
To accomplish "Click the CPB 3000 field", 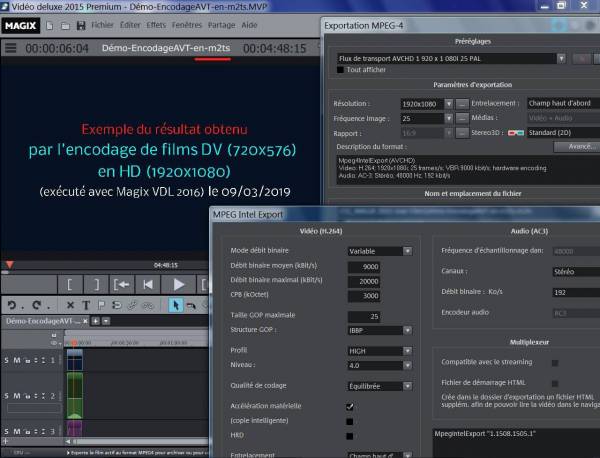I will 364,296.
